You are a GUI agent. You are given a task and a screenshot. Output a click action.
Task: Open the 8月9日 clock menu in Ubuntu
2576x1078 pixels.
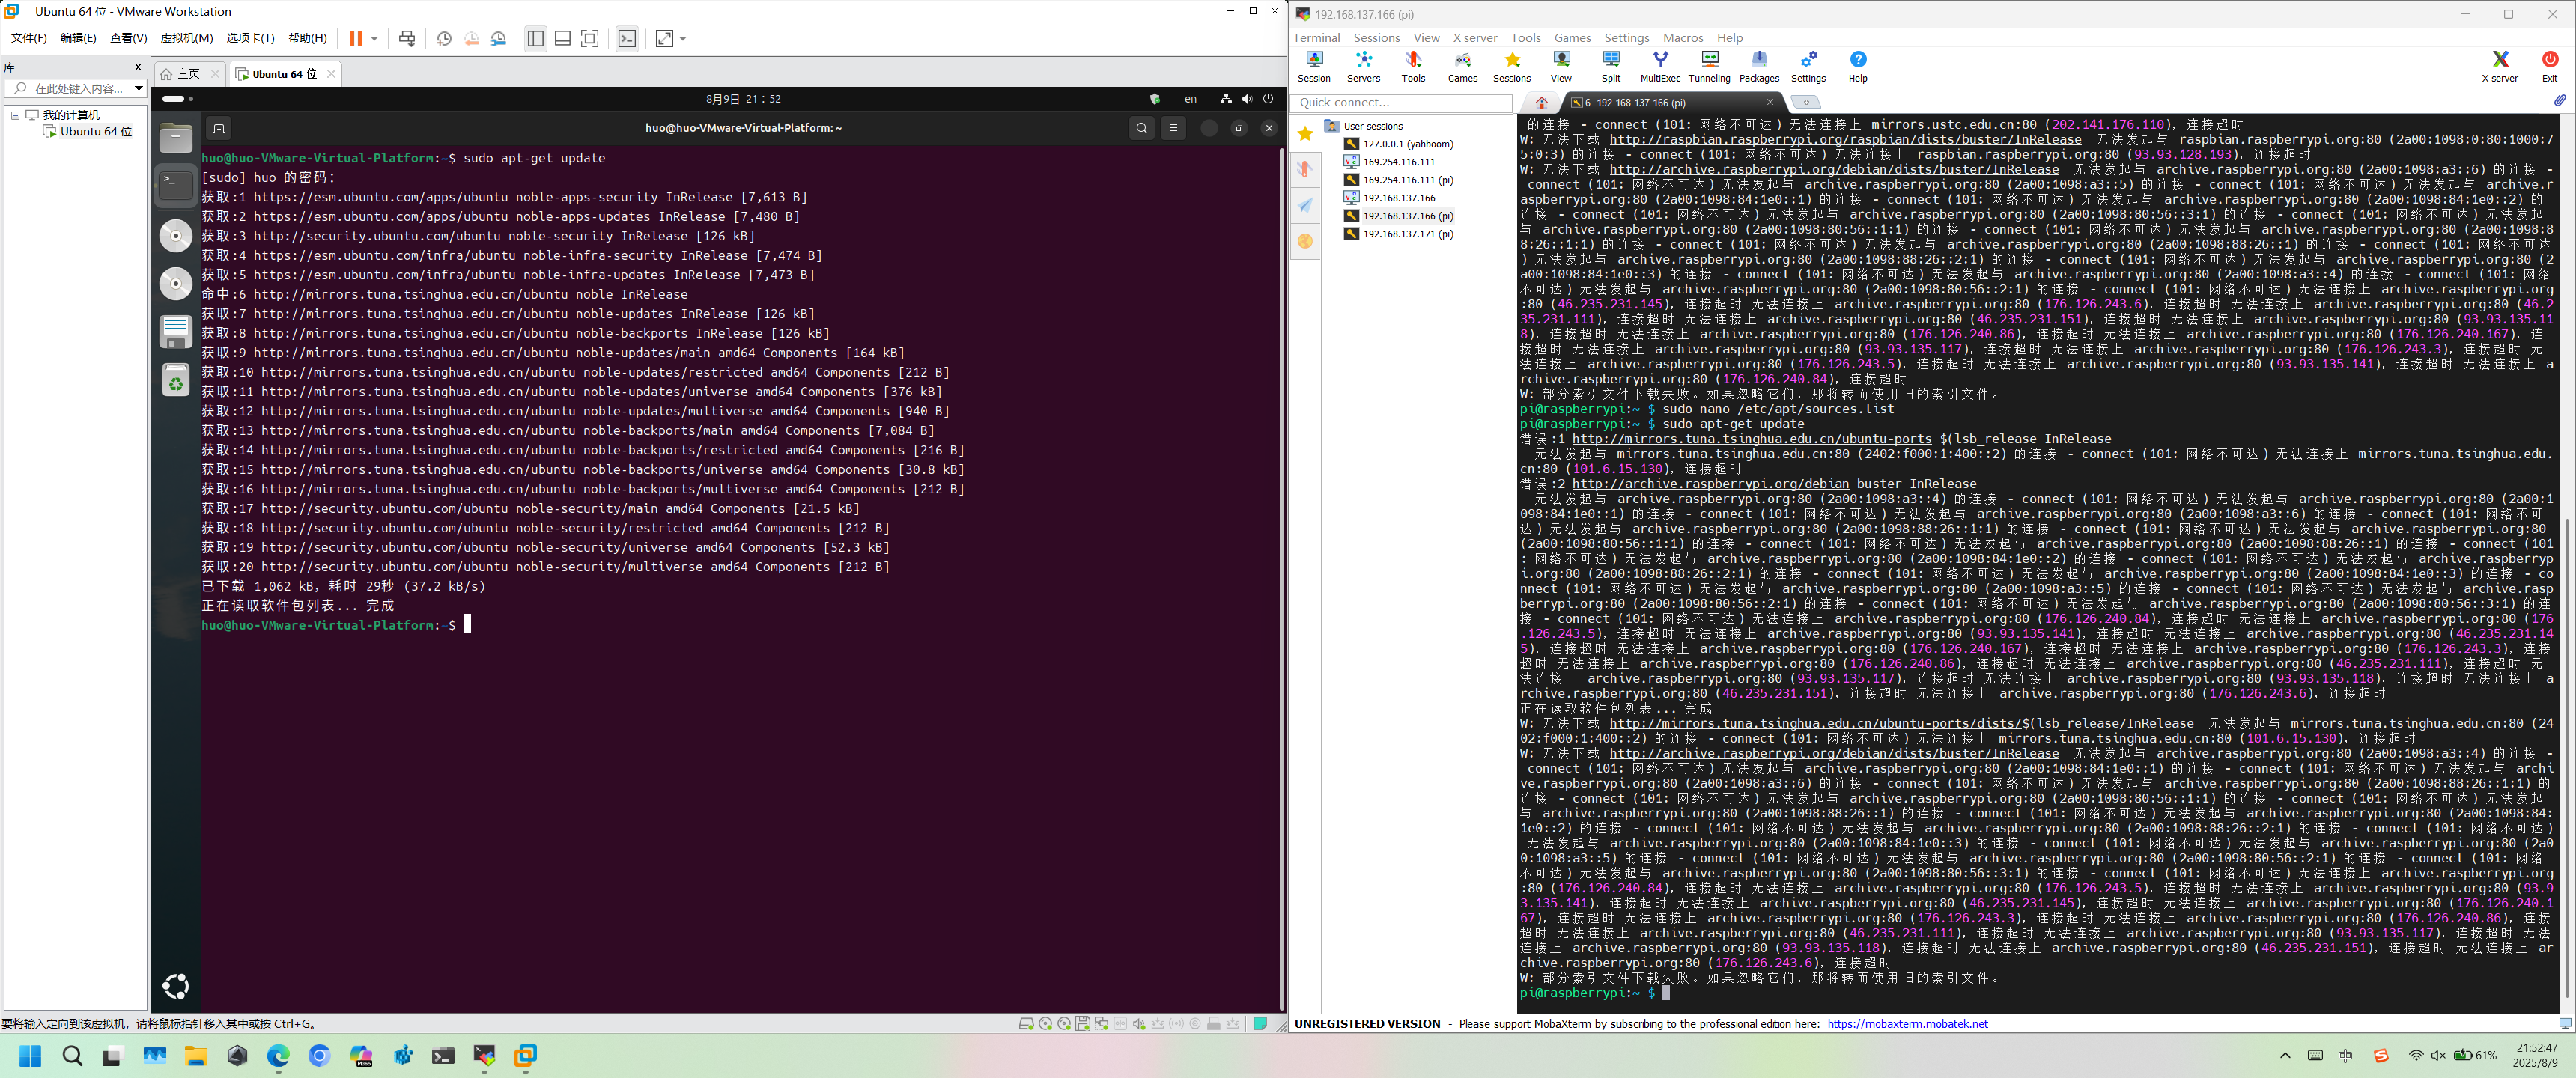click(x=743, y=99)
